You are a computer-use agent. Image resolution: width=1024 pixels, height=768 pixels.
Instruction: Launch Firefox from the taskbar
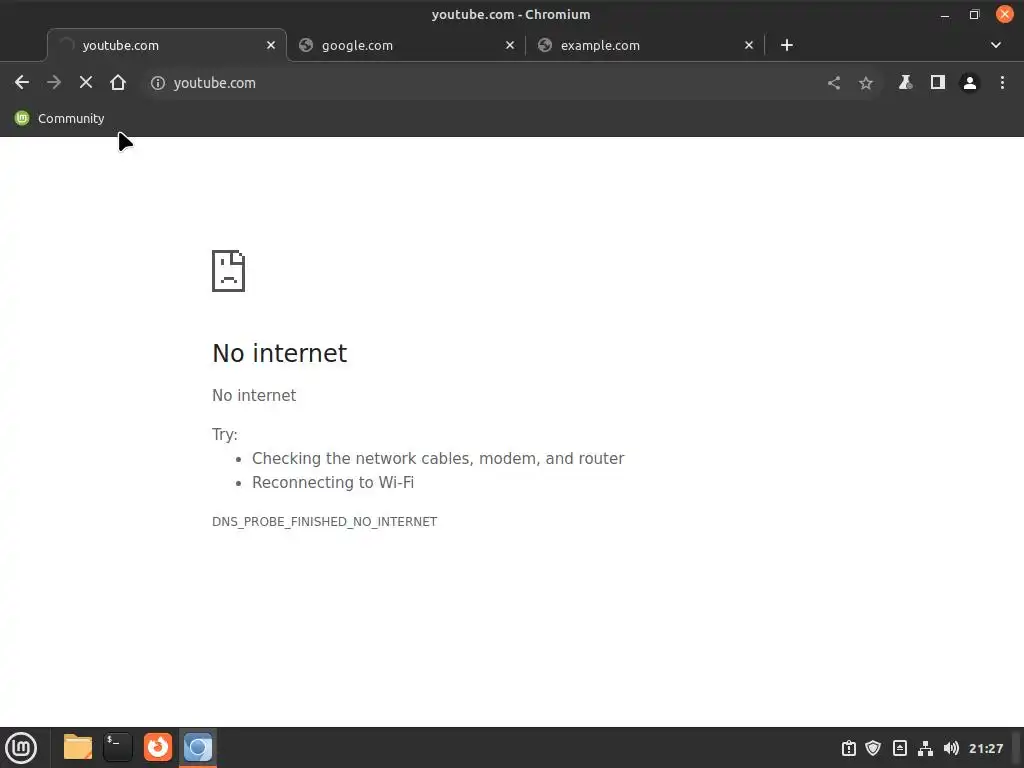pyautogui.click(x=158, y=747)
